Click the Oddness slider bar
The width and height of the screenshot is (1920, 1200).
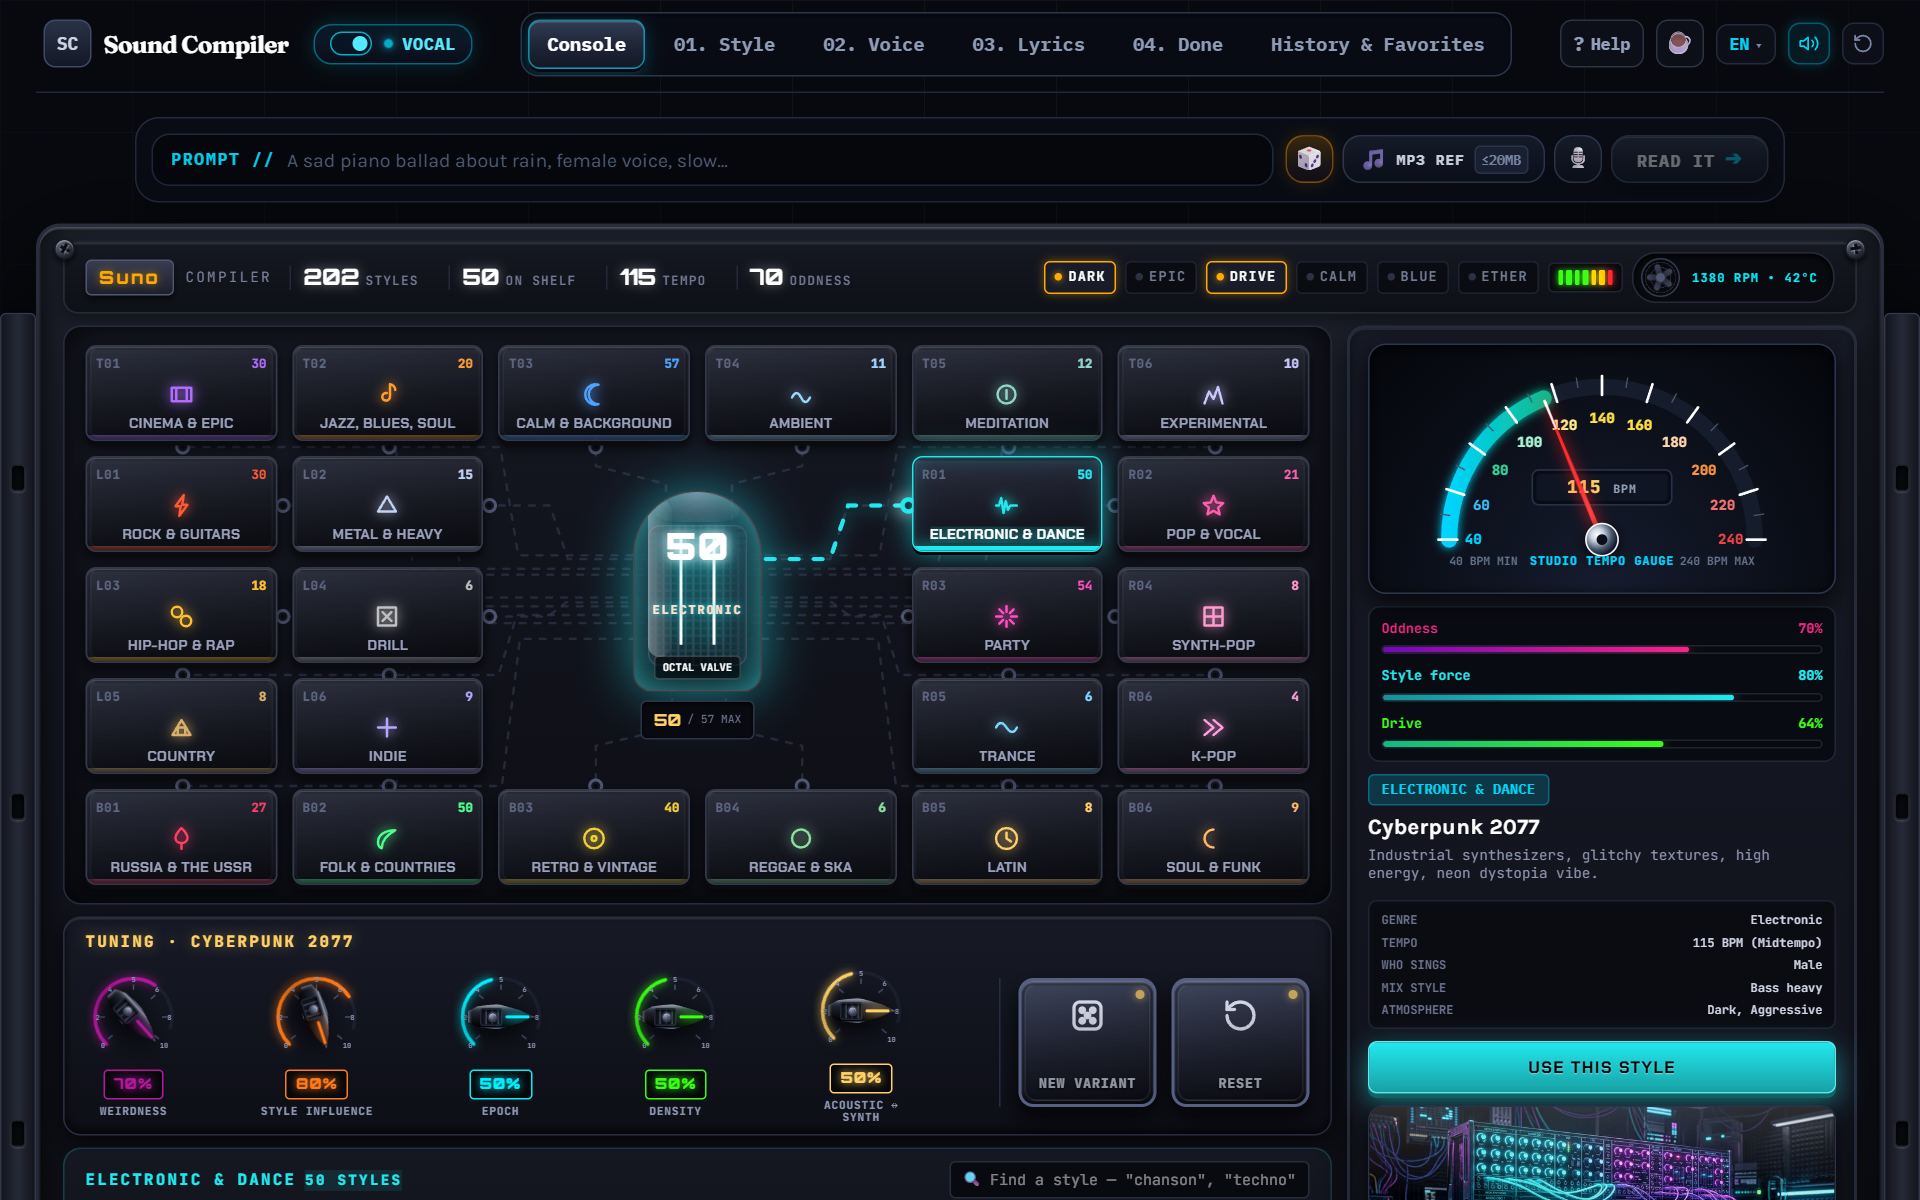[1601, 650]
